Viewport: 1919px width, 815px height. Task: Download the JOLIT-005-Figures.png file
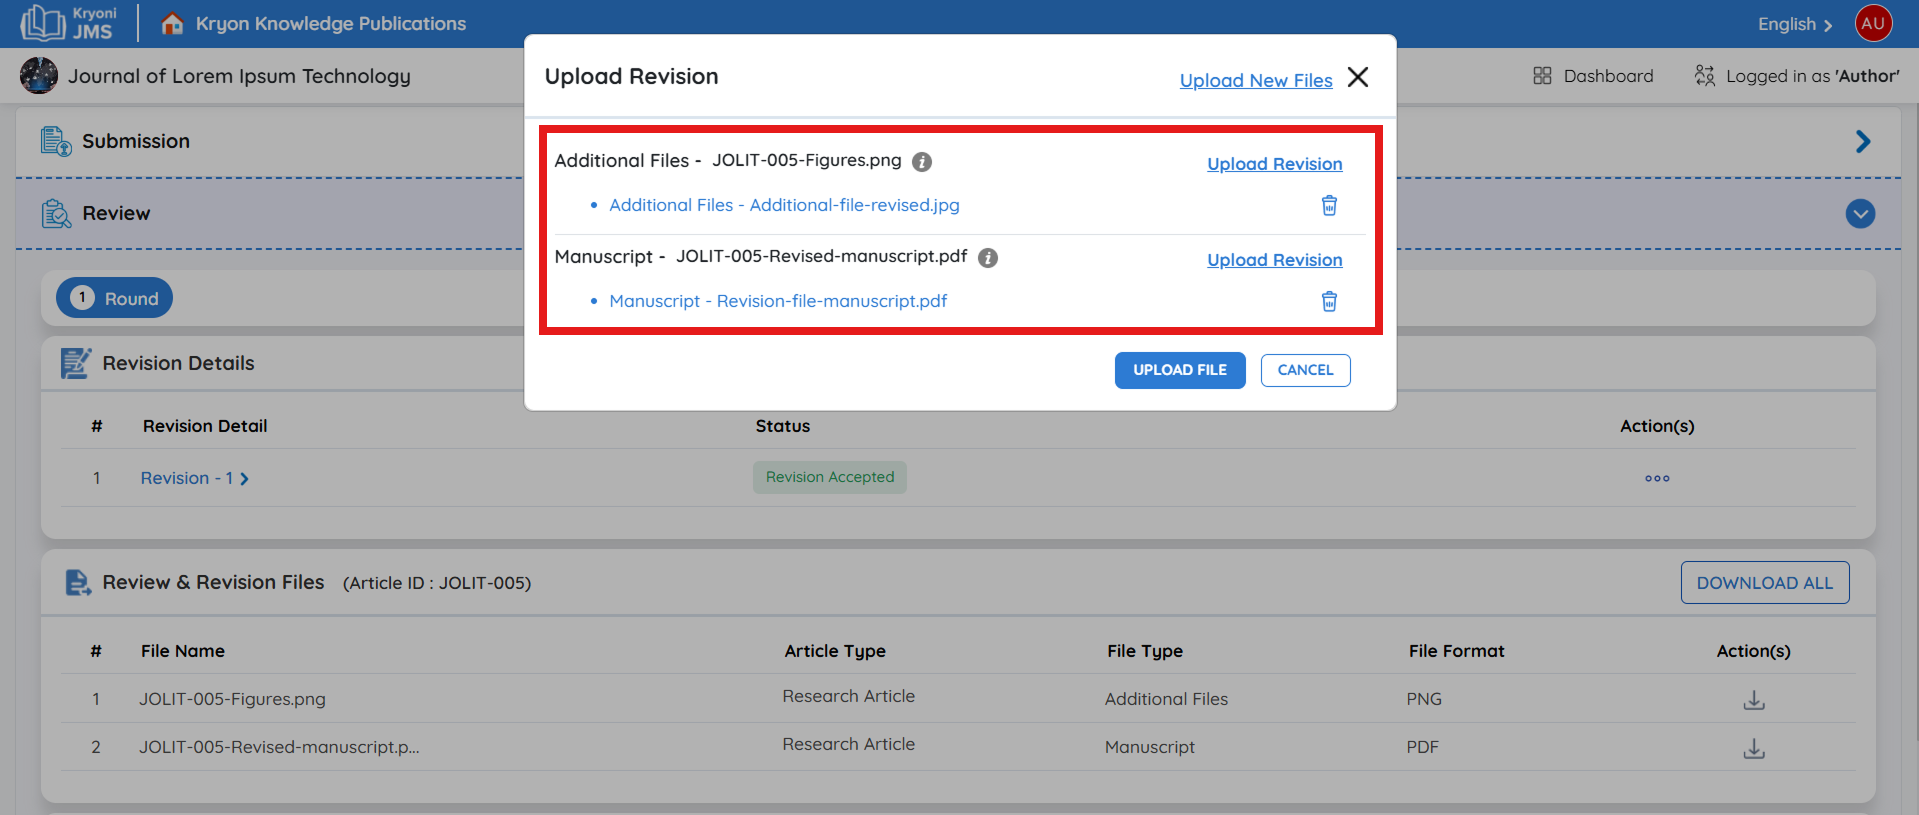coord(1753,700)
